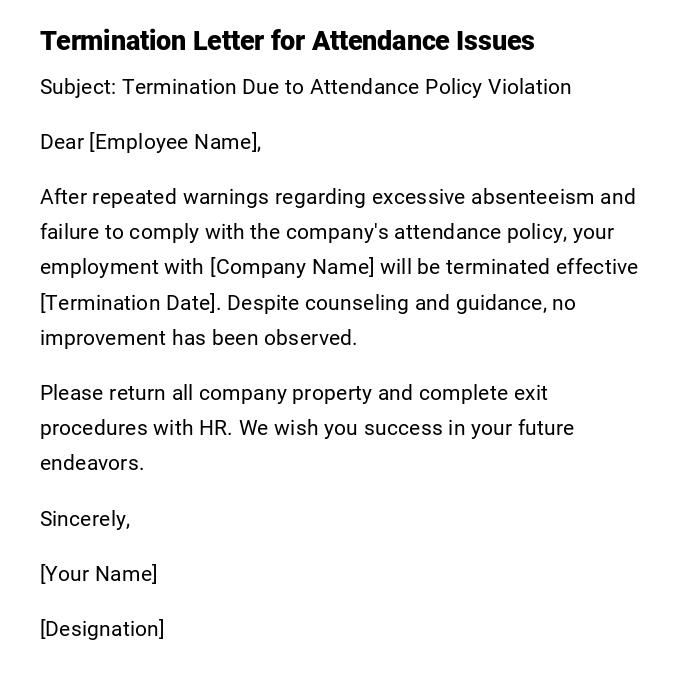Click the word "Subject:" in the subject line
Viewport: 700px width, 691px height.
coord(78,87)
